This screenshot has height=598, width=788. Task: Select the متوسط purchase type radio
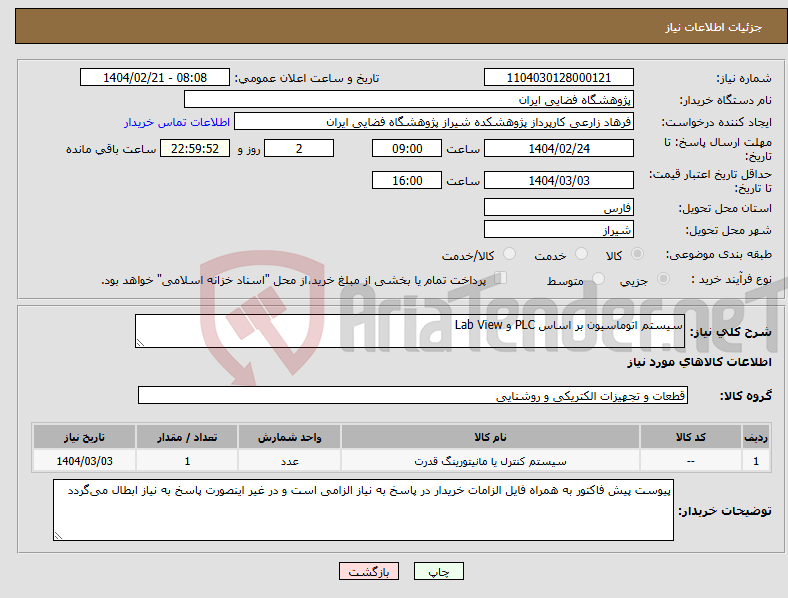pyautogui.click(x=598, y=279)
